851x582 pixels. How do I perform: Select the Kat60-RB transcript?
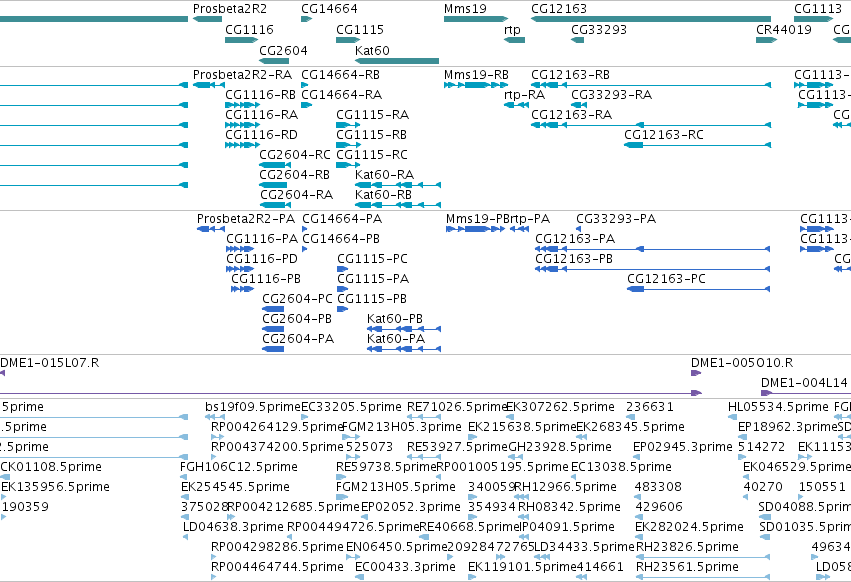pyautogui.click(x=398, y=205)
